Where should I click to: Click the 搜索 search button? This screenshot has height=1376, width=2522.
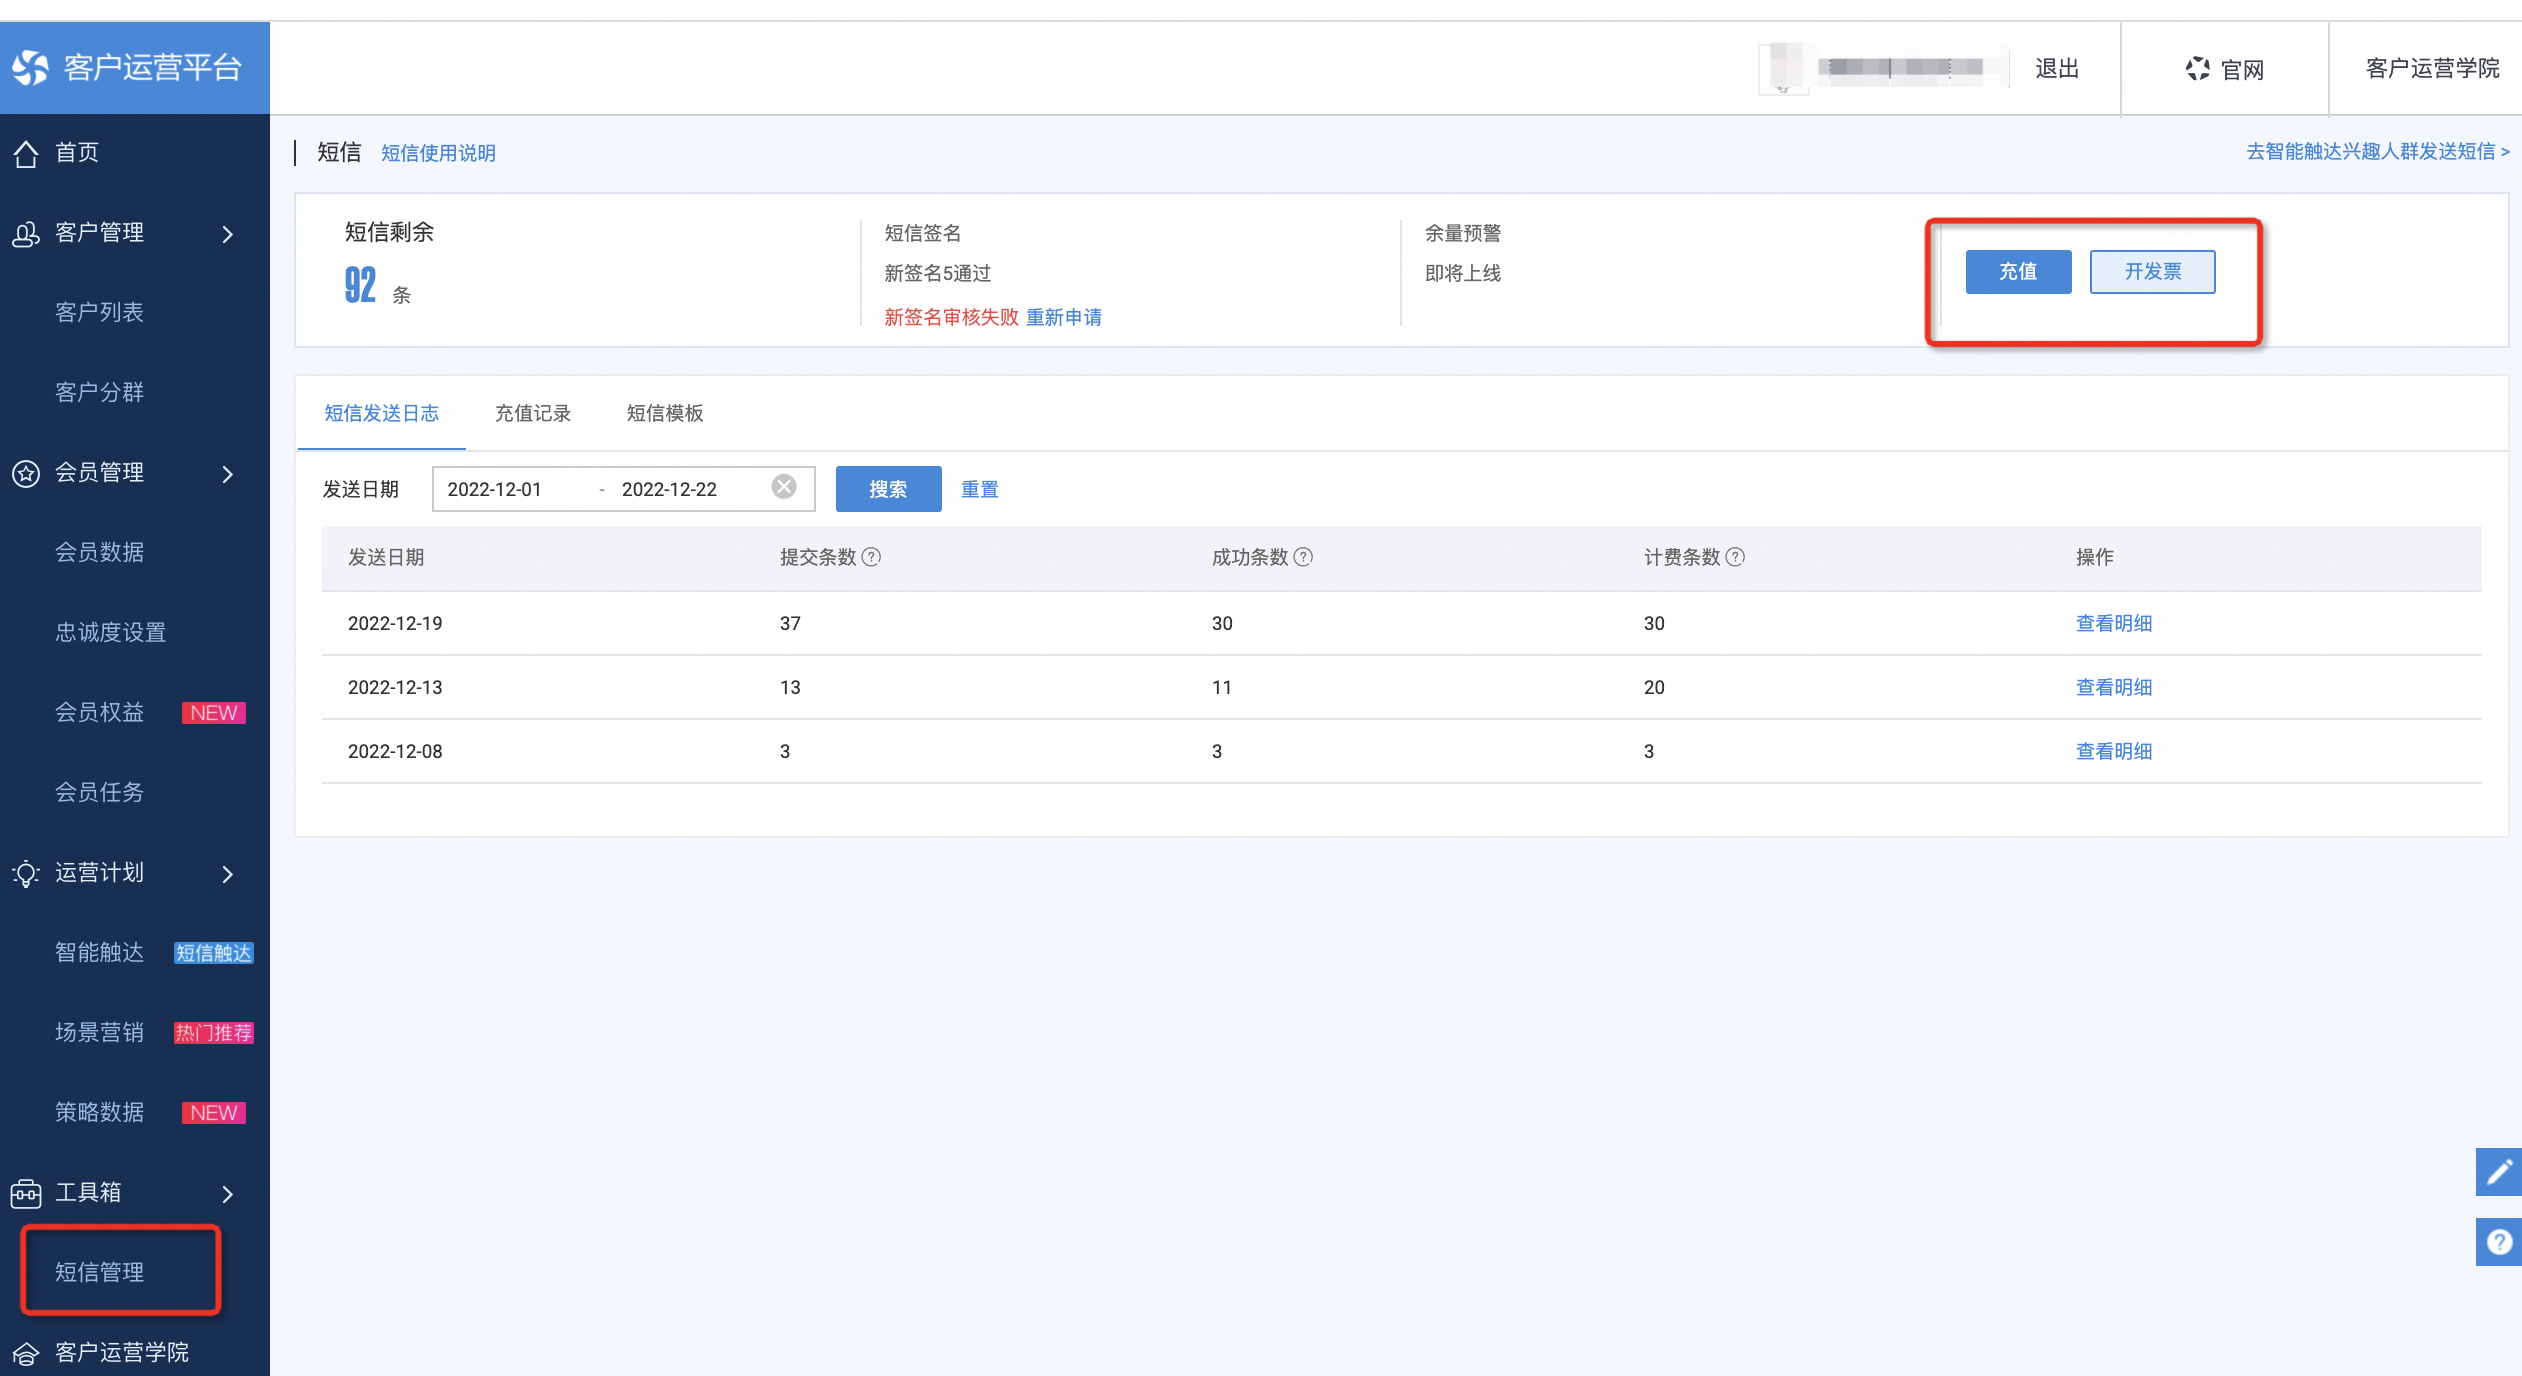click(x=888, y=489)
